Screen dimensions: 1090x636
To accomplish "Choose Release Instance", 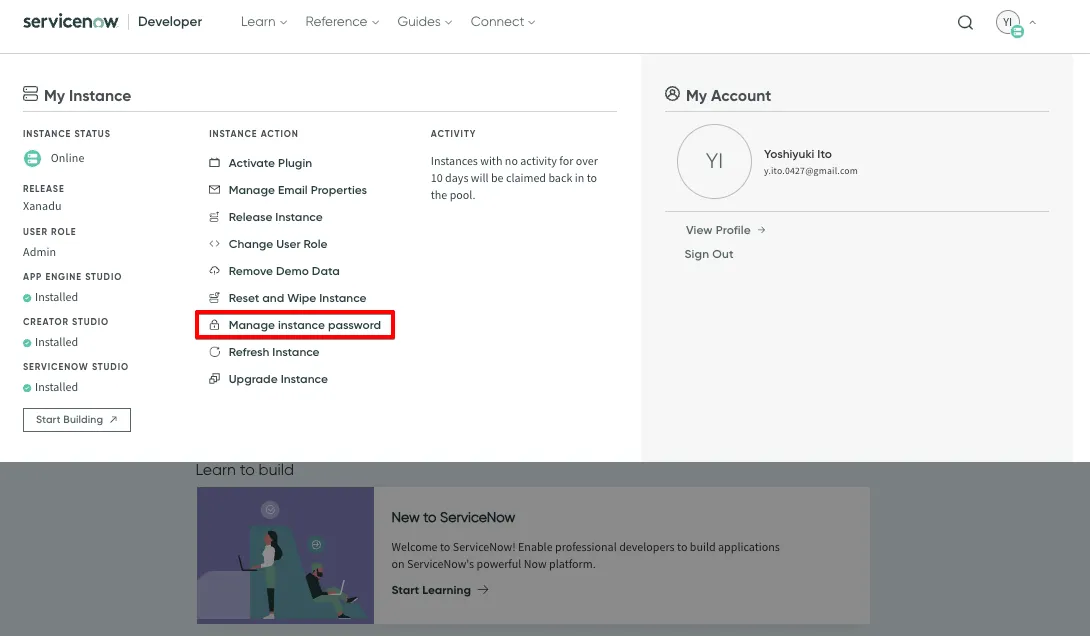I will [x=275, y=217].
